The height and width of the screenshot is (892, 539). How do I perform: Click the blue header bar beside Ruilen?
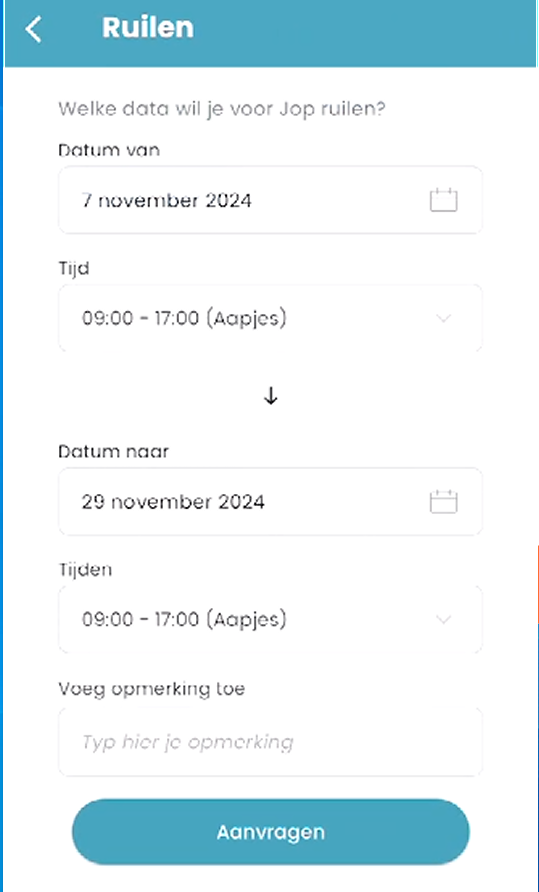coord(364,31)
